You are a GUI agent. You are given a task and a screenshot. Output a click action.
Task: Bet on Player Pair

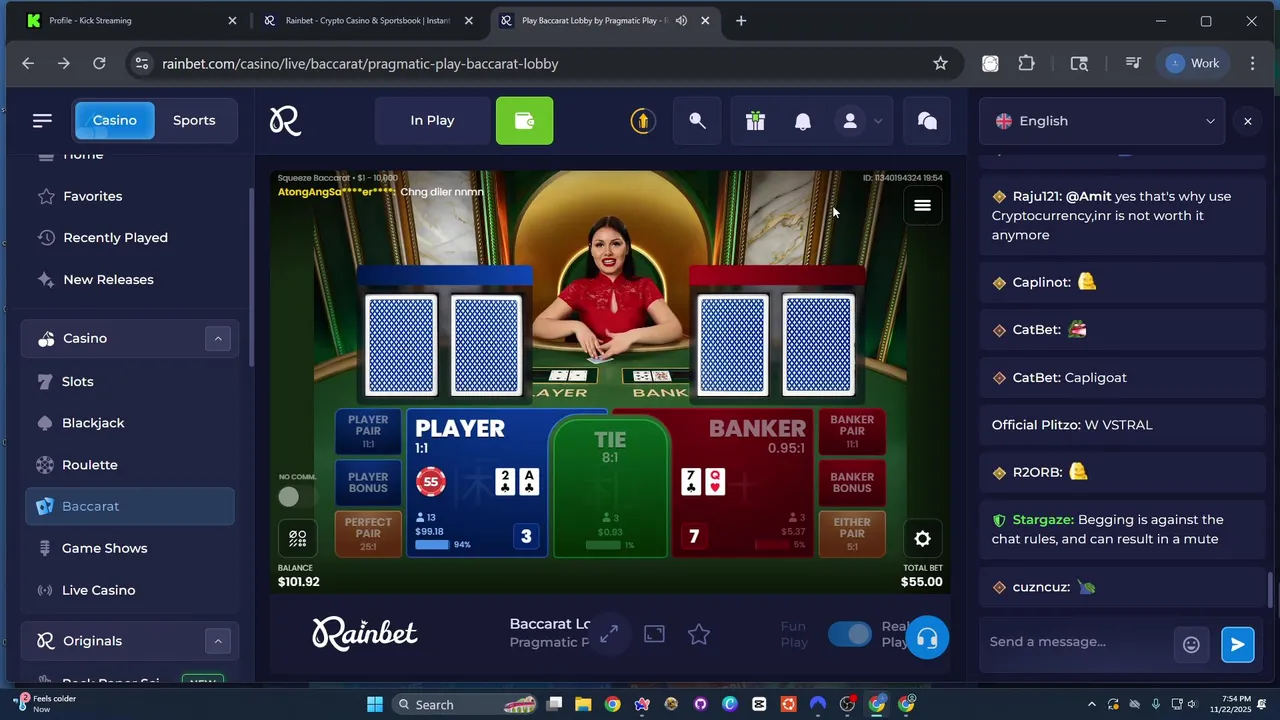pos(368,431)
